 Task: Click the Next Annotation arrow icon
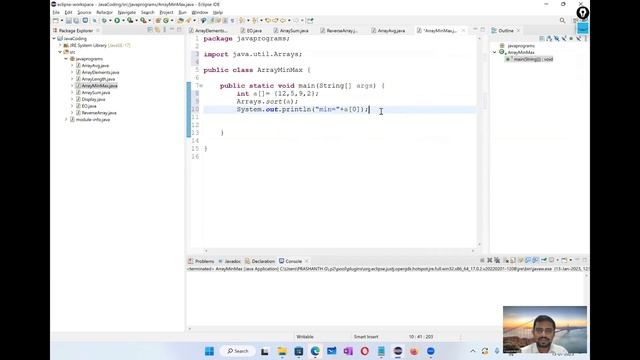[242, 20]
